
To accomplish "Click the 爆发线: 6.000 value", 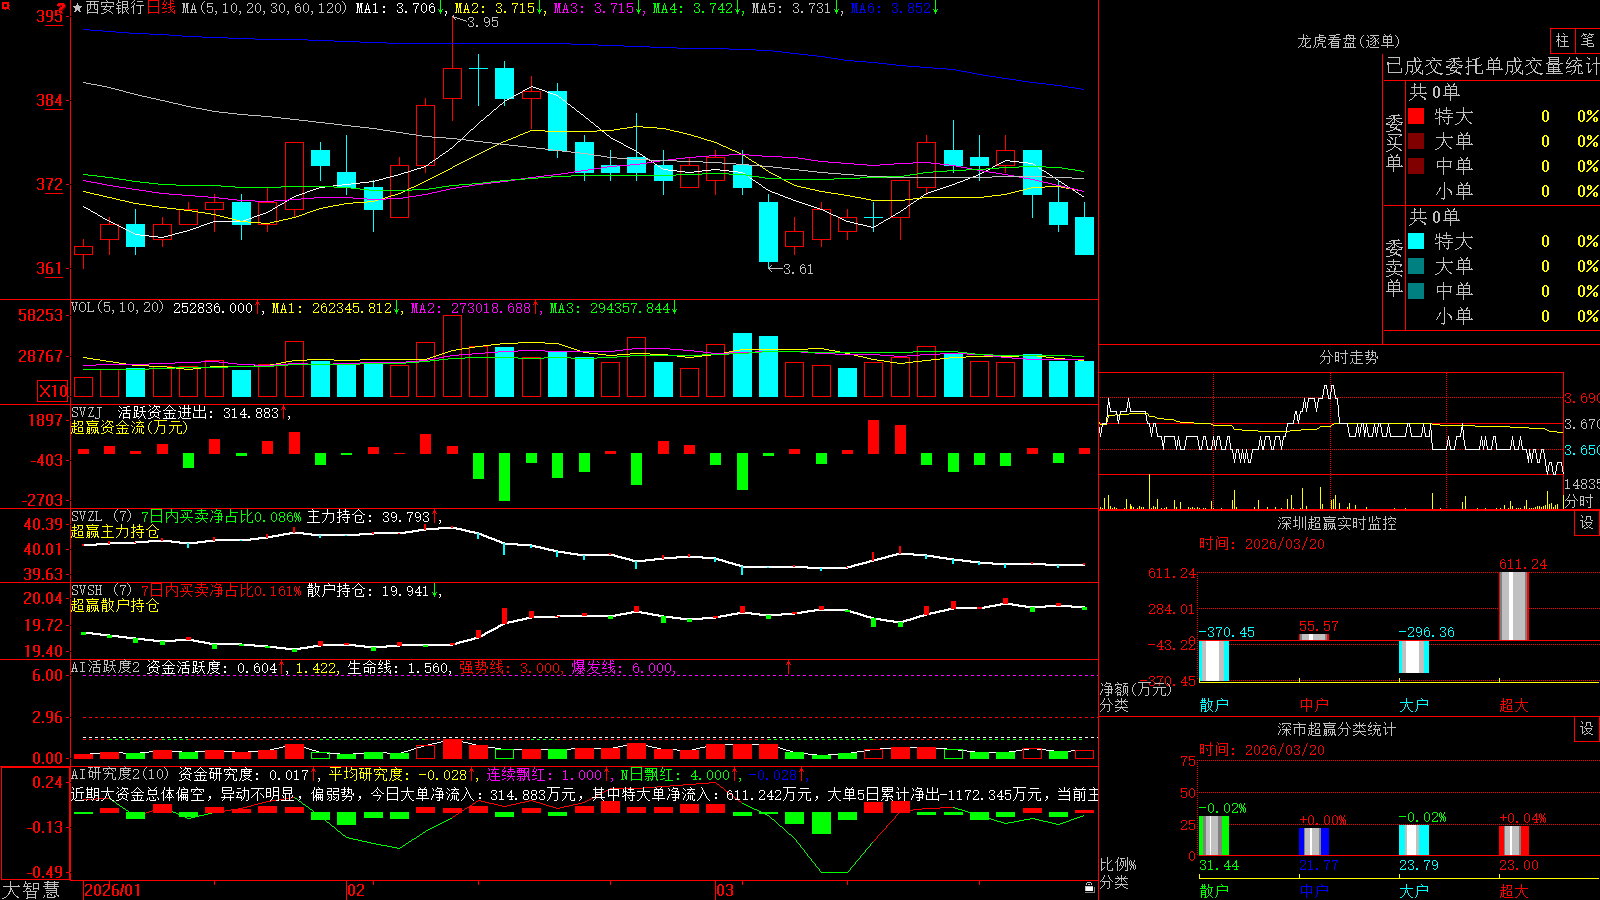I will 622,667.
